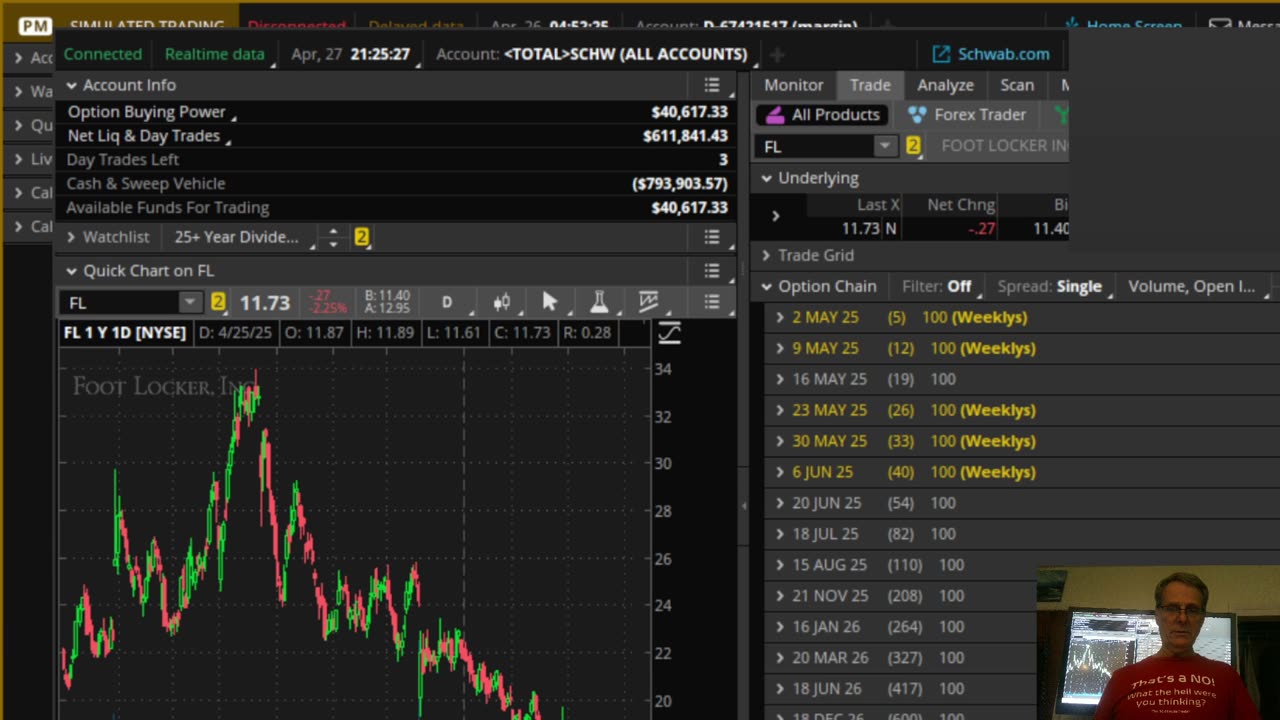Open the Account Info panel menu icon
Screen dimensions: 1280x720
pyautogui.click(x=711, y=86)
